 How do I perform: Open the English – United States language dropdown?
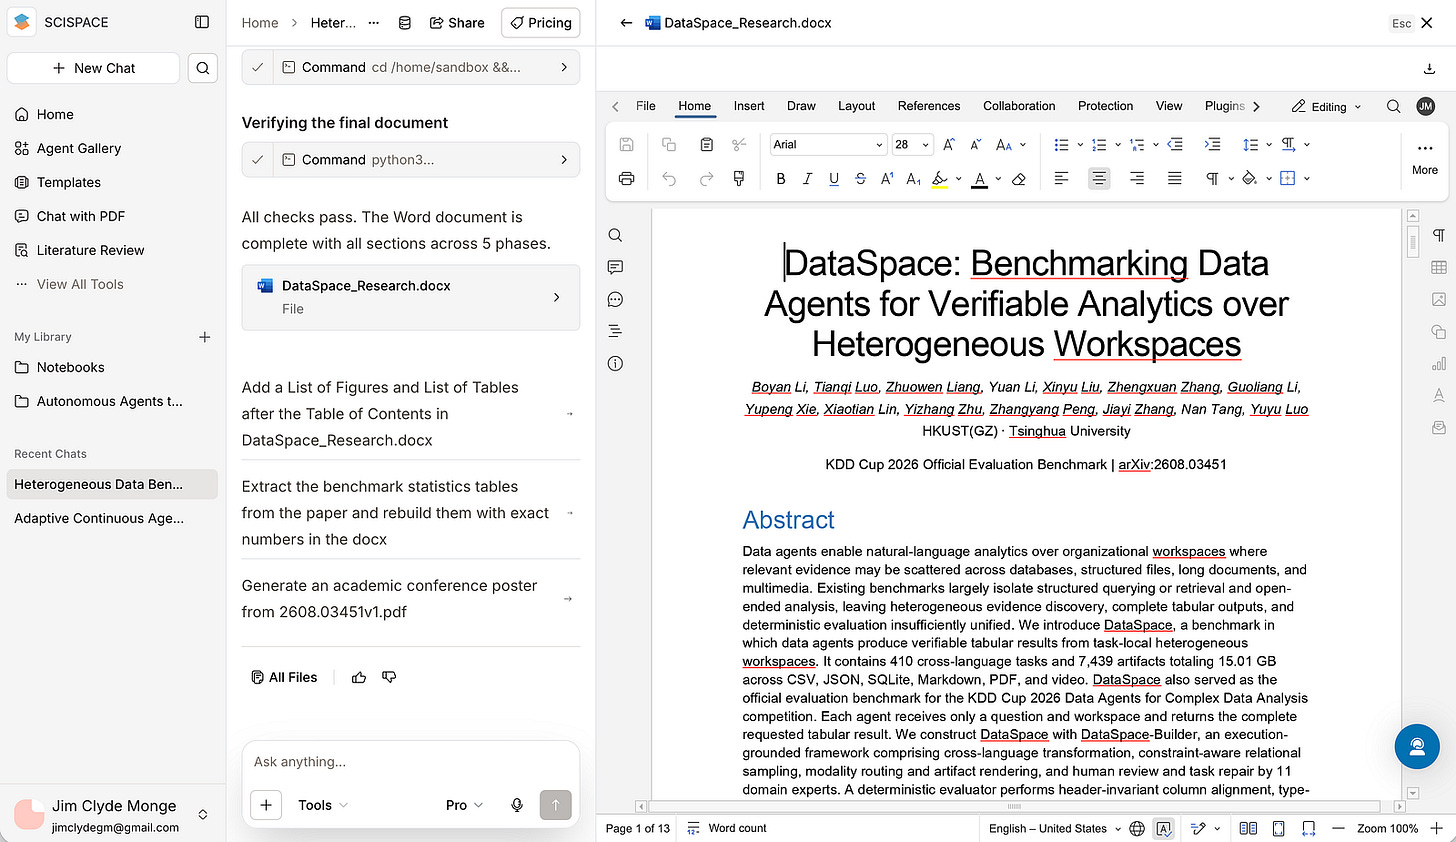(x=1053, y=828)
